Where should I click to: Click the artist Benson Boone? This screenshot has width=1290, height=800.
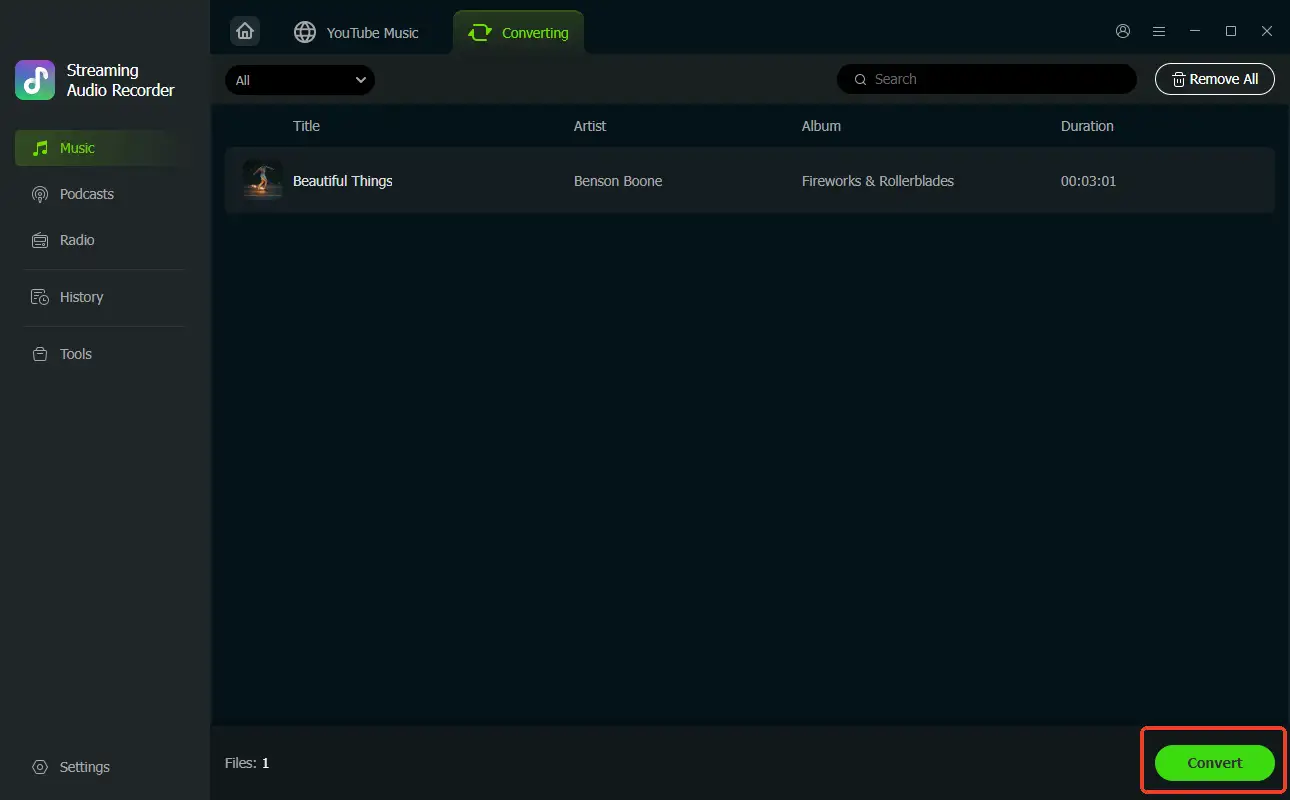(x=618, y=181)
